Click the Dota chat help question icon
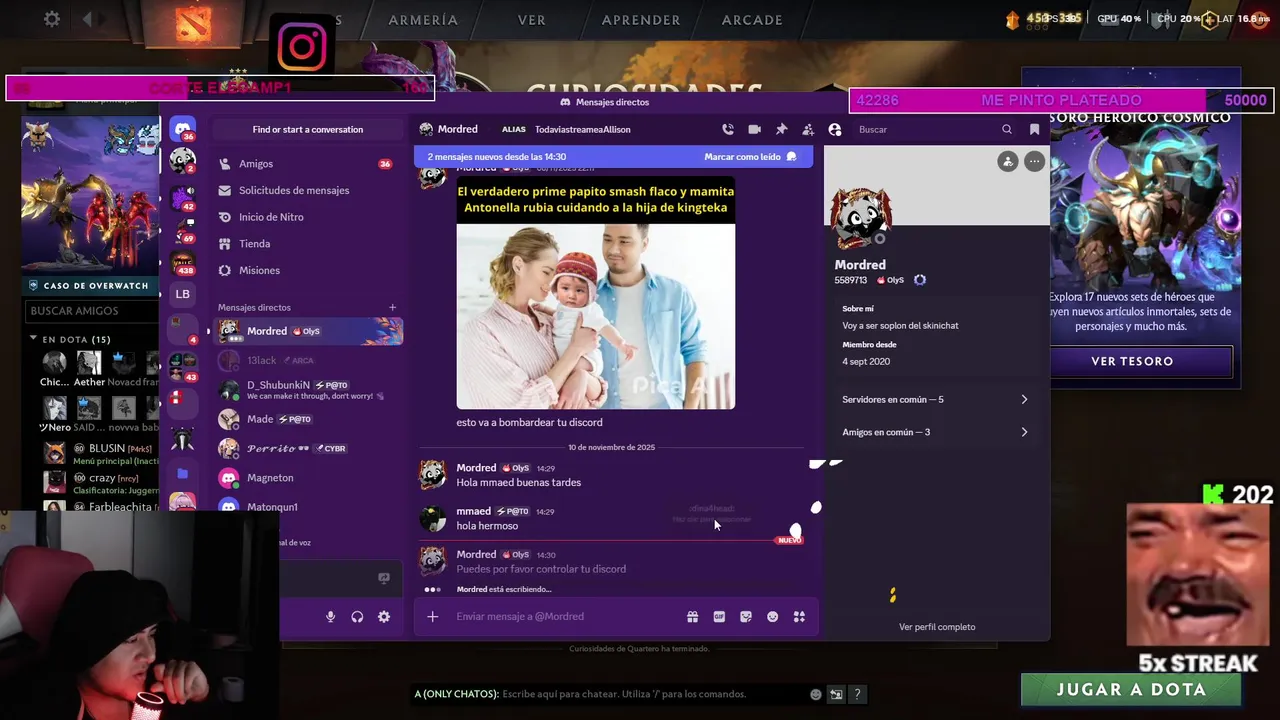This screenshot has width=1280, height=720. tap(857, 694)
